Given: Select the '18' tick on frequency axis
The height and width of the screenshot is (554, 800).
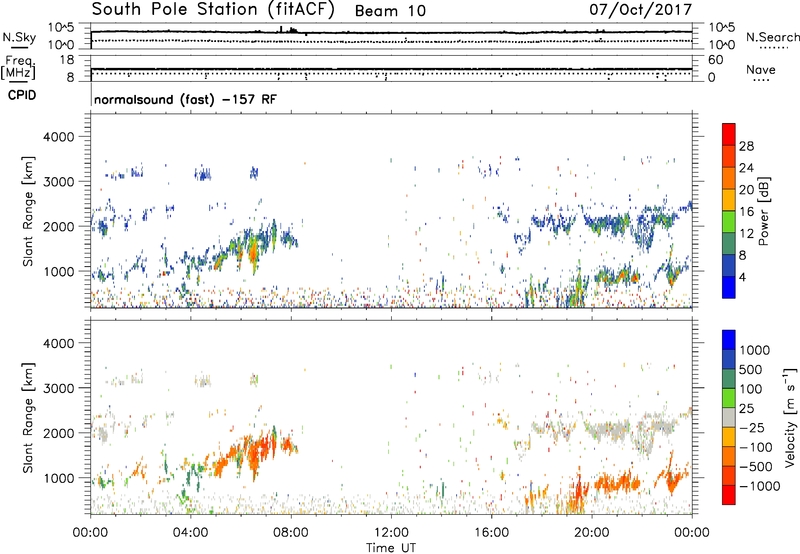Looking at the screenshot, I should pyautogui.click(x=67, y=60).
